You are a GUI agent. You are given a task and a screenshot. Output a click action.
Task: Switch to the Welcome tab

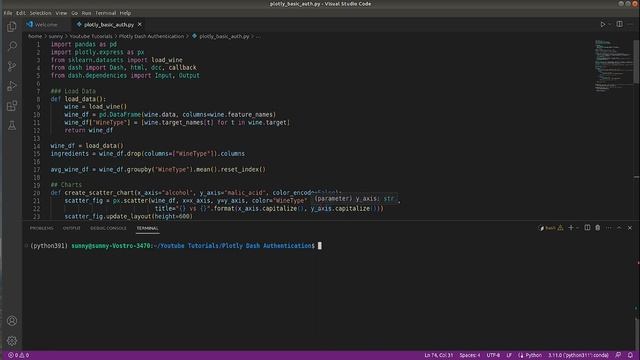[47, 24]
